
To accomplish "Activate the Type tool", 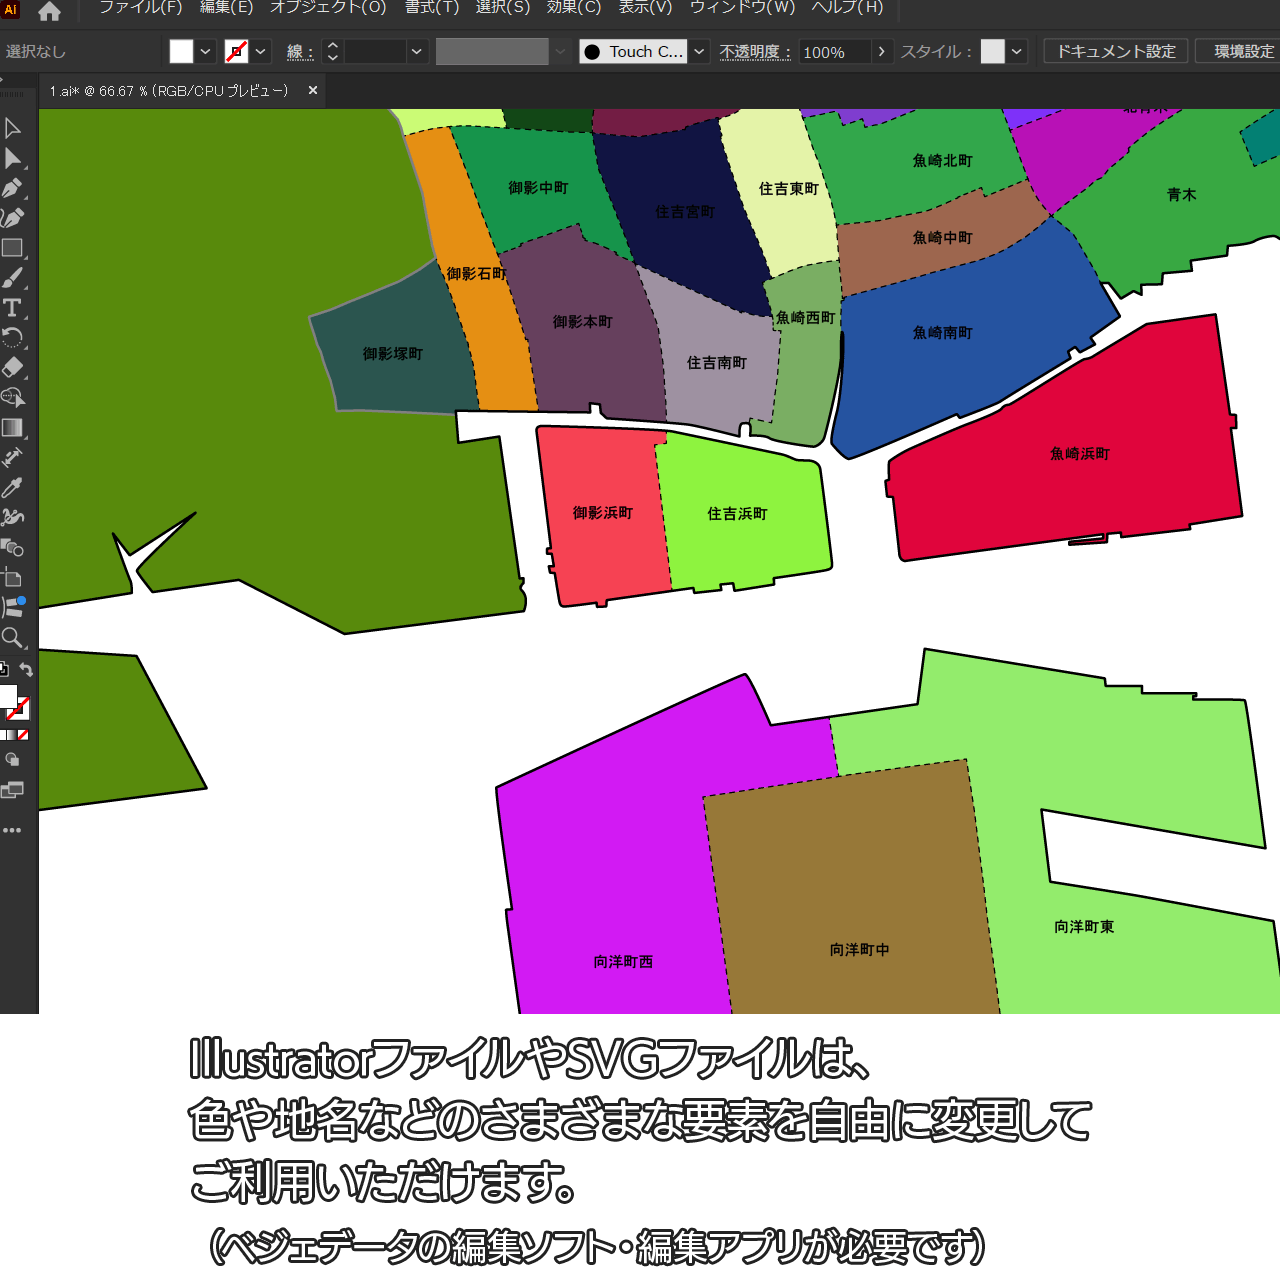I will tap(12, 308).
